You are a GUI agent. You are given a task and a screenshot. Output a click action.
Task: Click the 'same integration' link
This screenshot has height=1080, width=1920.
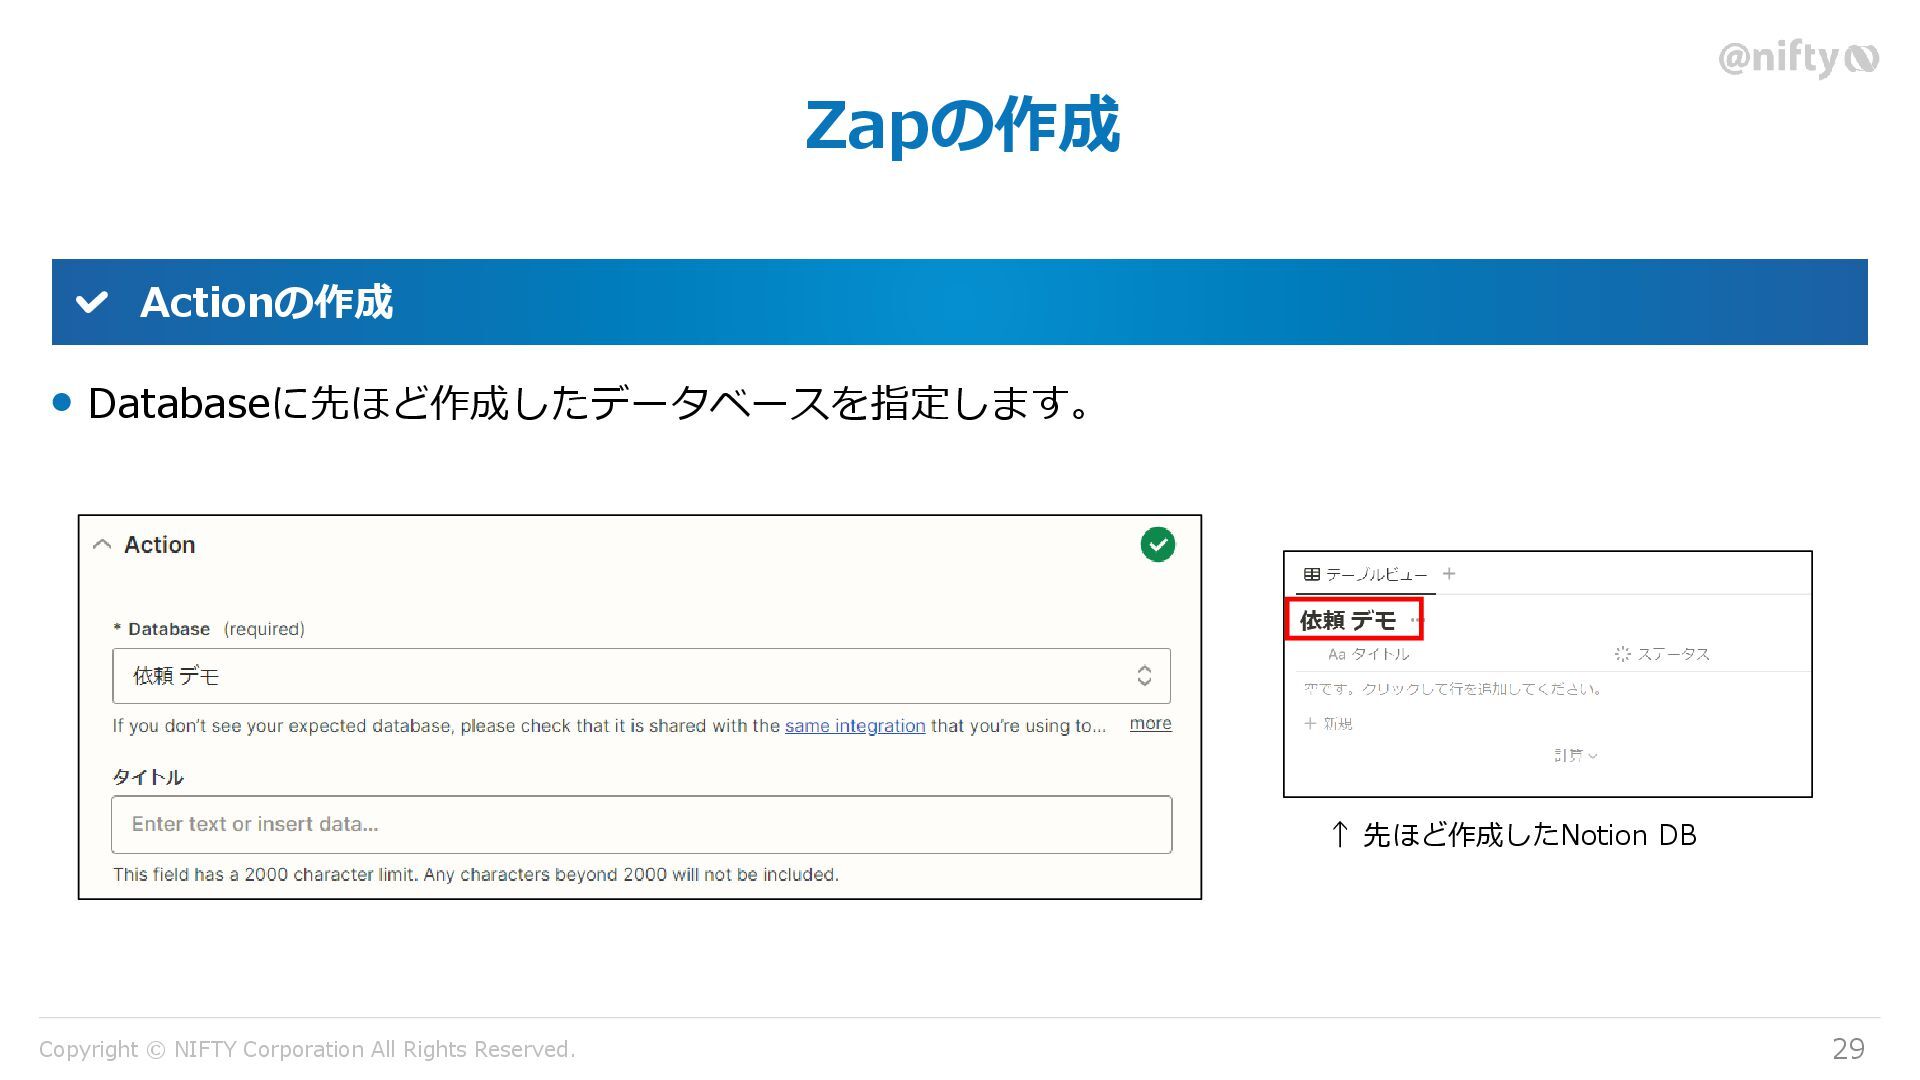[x=854, y=726]
